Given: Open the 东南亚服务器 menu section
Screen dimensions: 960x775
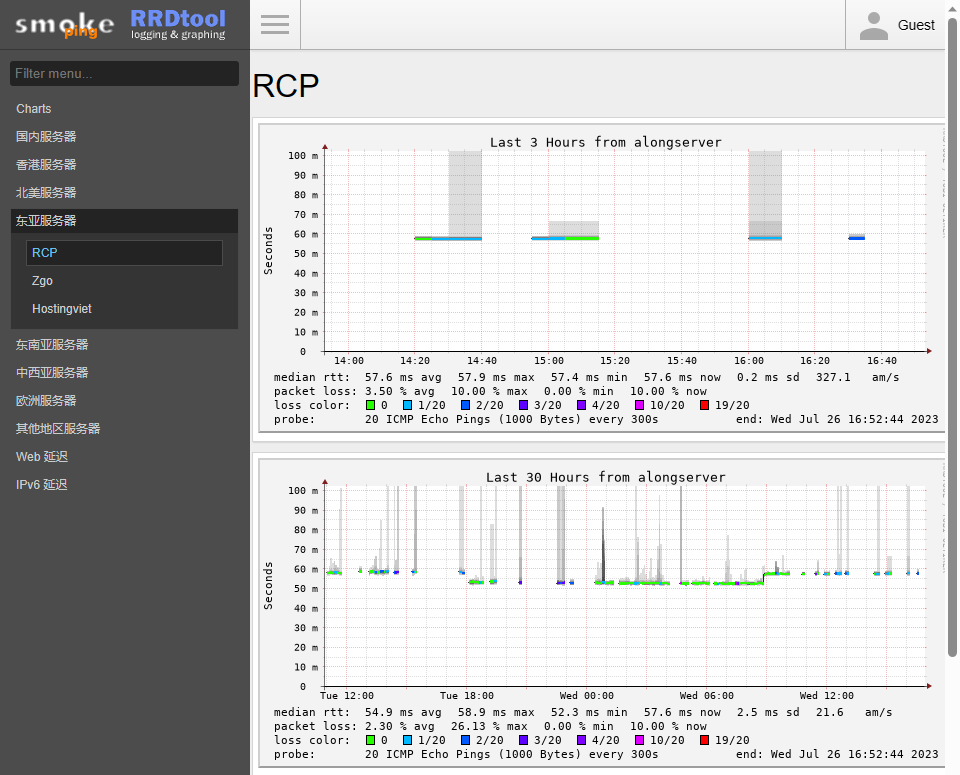Looking at the screenshot, I should (x=52, y=345).
